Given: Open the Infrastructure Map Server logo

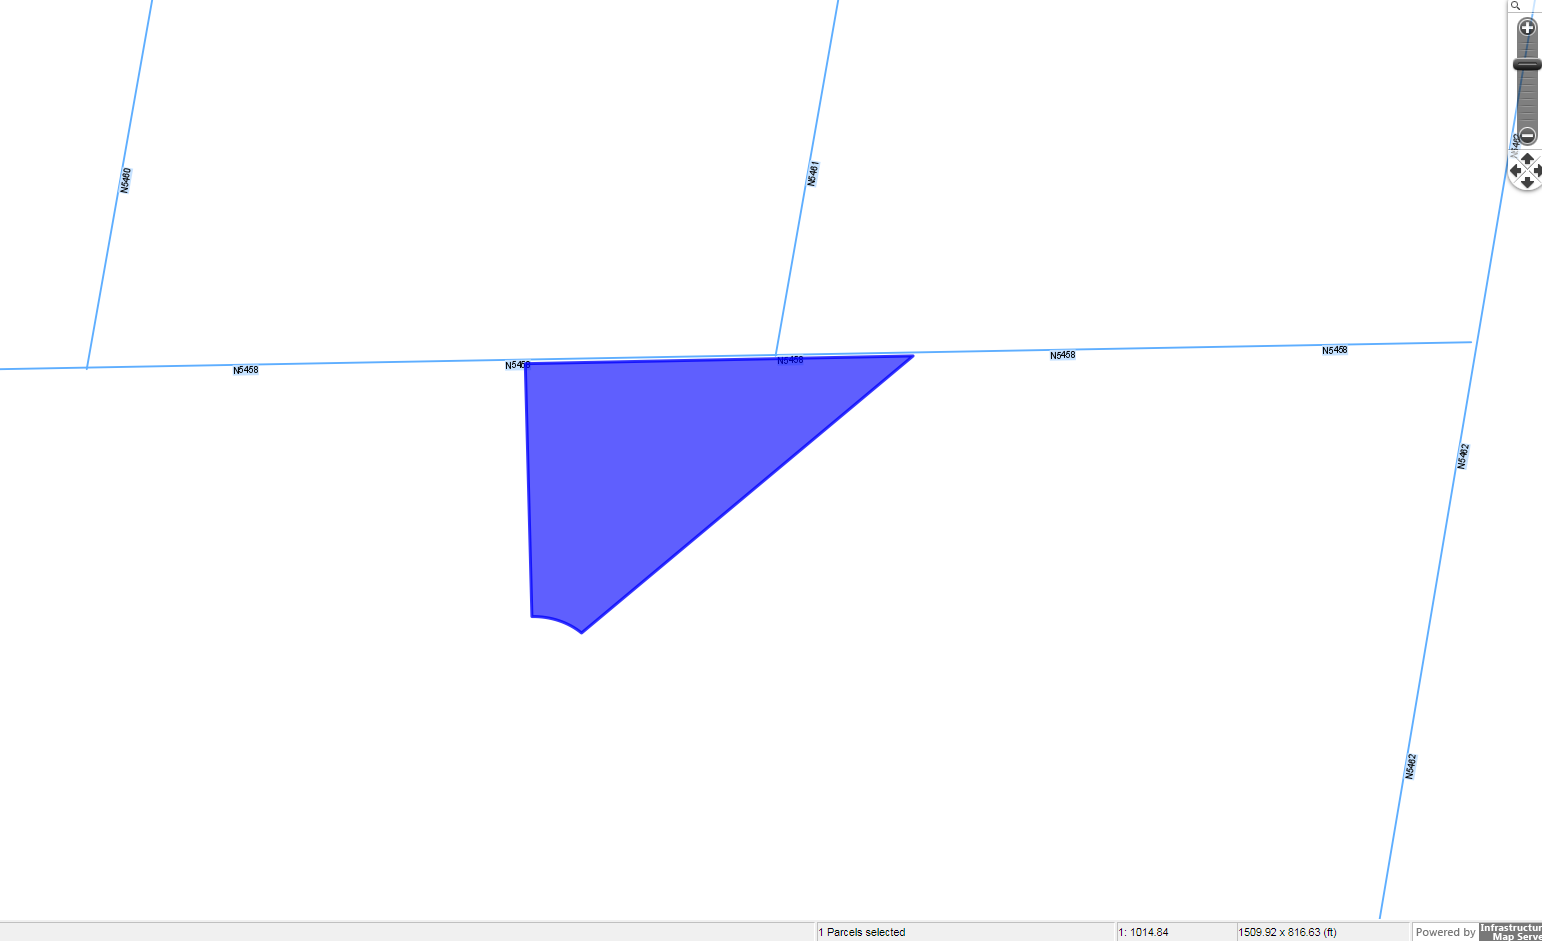Looking at the screenshot, I should click(x=1510, y=932).
